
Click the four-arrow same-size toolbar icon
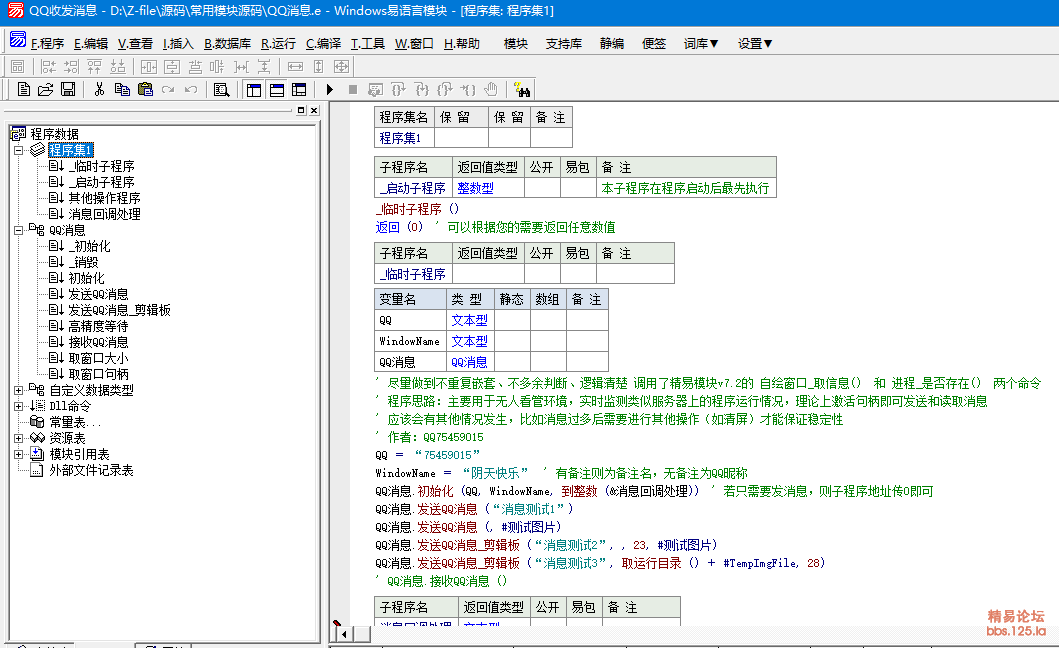point(342,66)
